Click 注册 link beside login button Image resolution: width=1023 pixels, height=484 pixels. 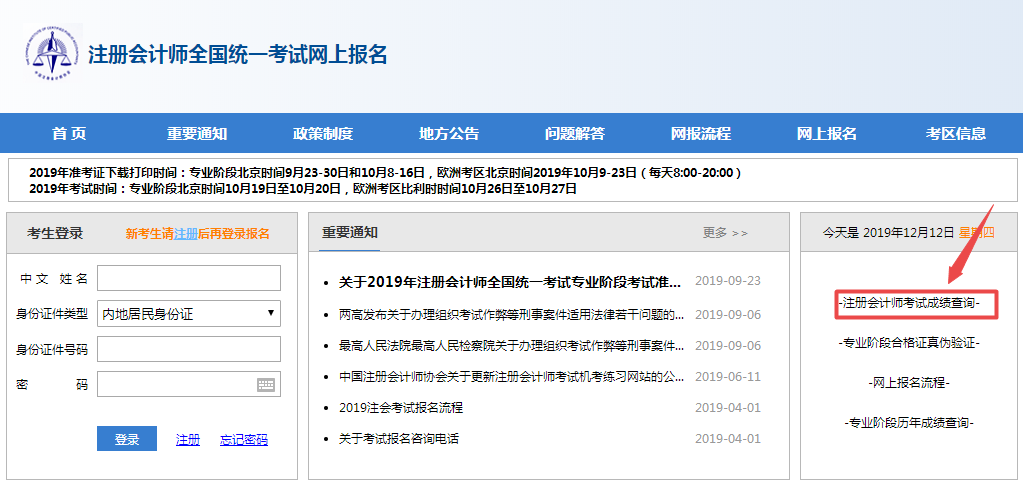click(x=188, y=440)
